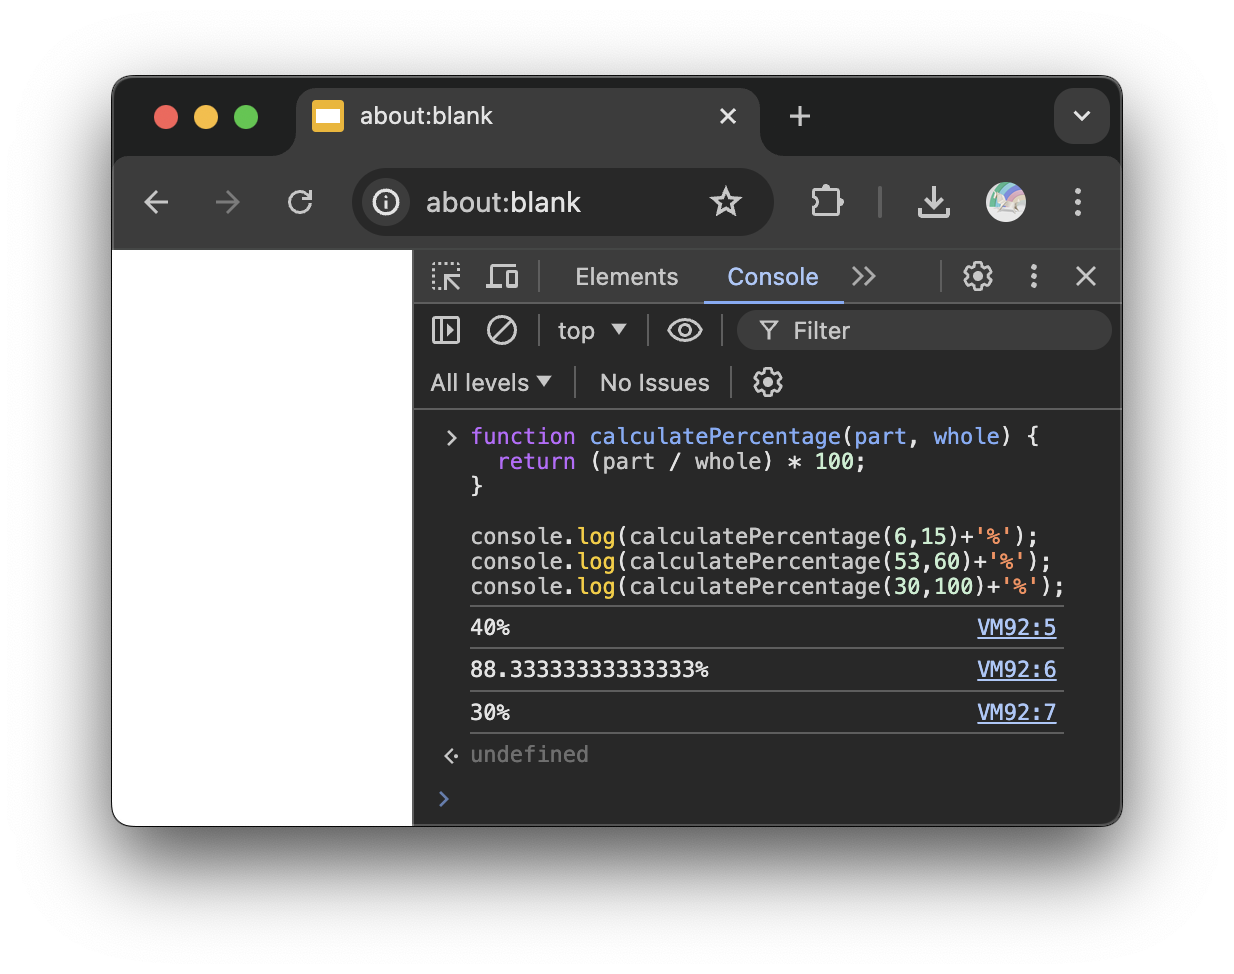This screenshot has width=1234, height=974.
Task: Open the Downloads tray icon
Action: coord(933,202)
